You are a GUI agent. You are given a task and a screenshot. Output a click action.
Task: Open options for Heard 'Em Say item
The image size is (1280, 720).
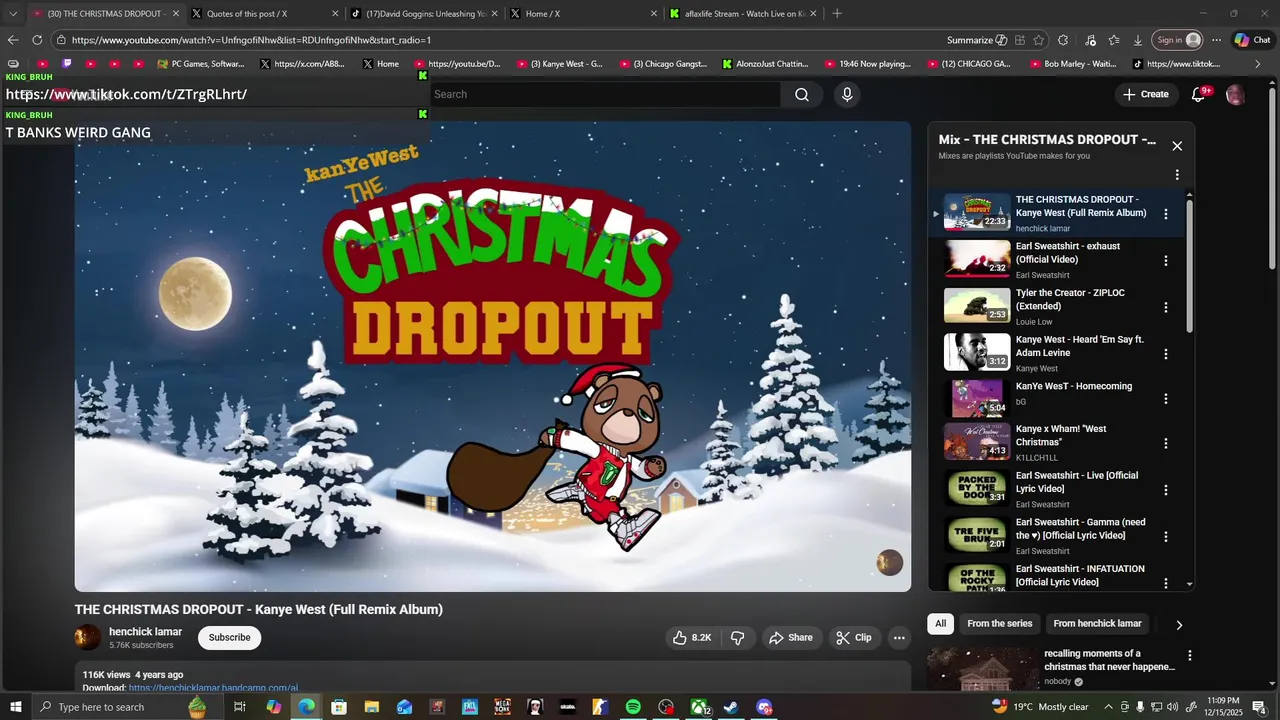click(1165, 354)
